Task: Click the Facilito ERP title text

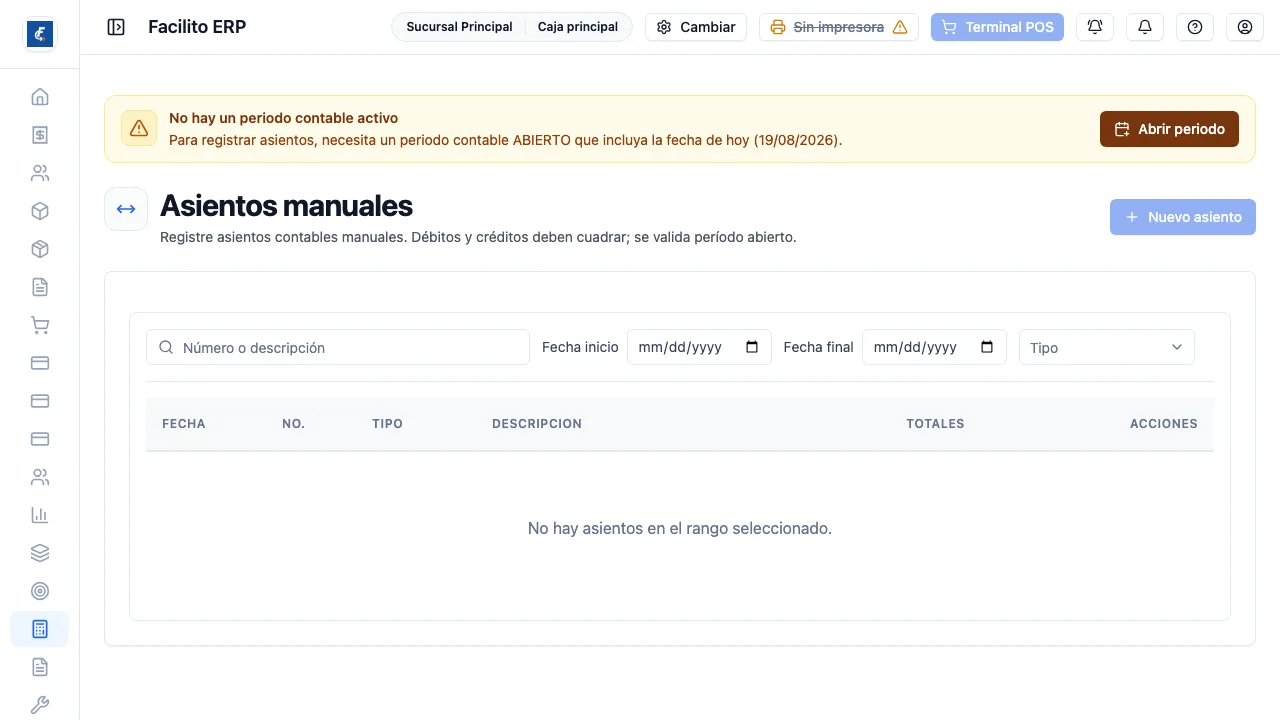Action: [197, 27]
